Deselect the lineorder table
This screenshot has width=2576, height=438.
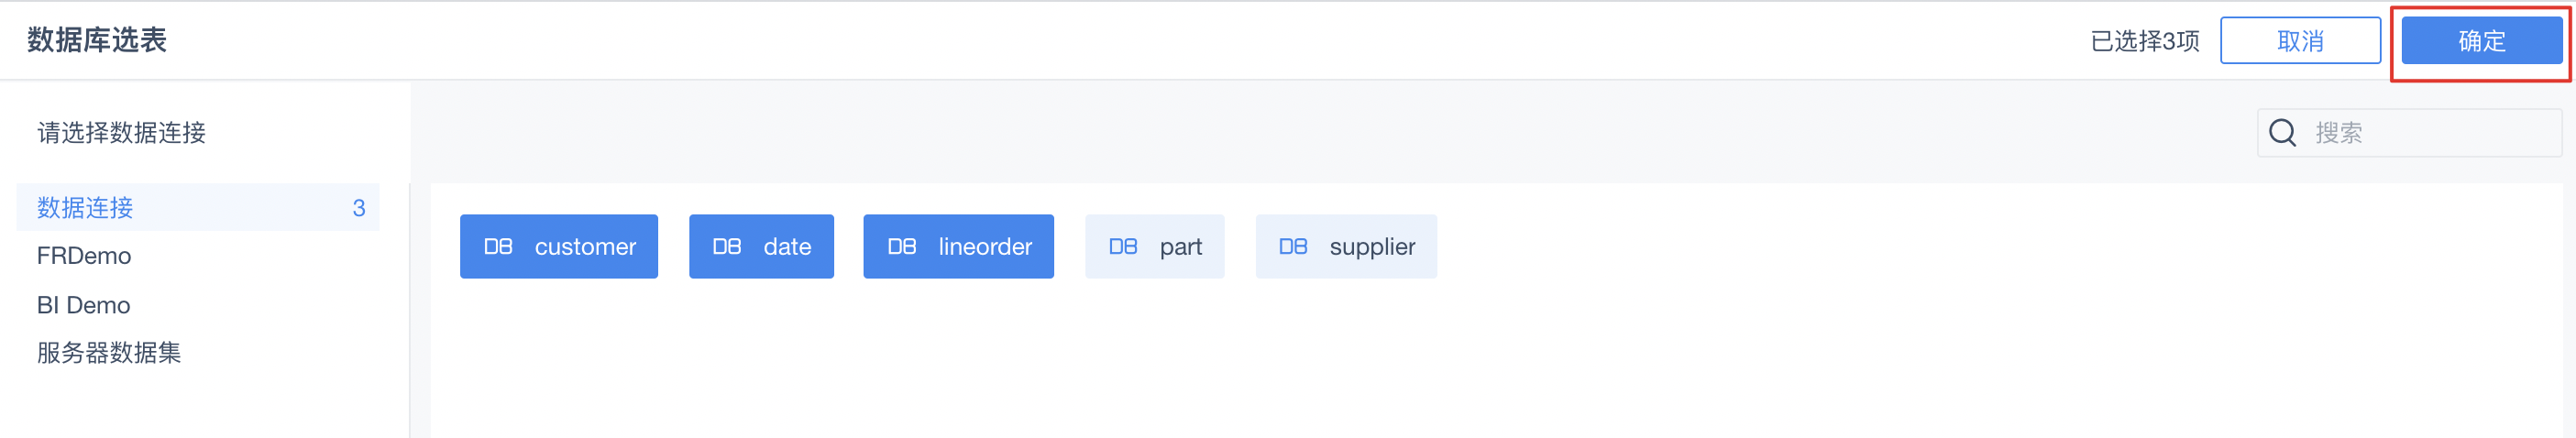pyautogui.click(x=958, y=246)
